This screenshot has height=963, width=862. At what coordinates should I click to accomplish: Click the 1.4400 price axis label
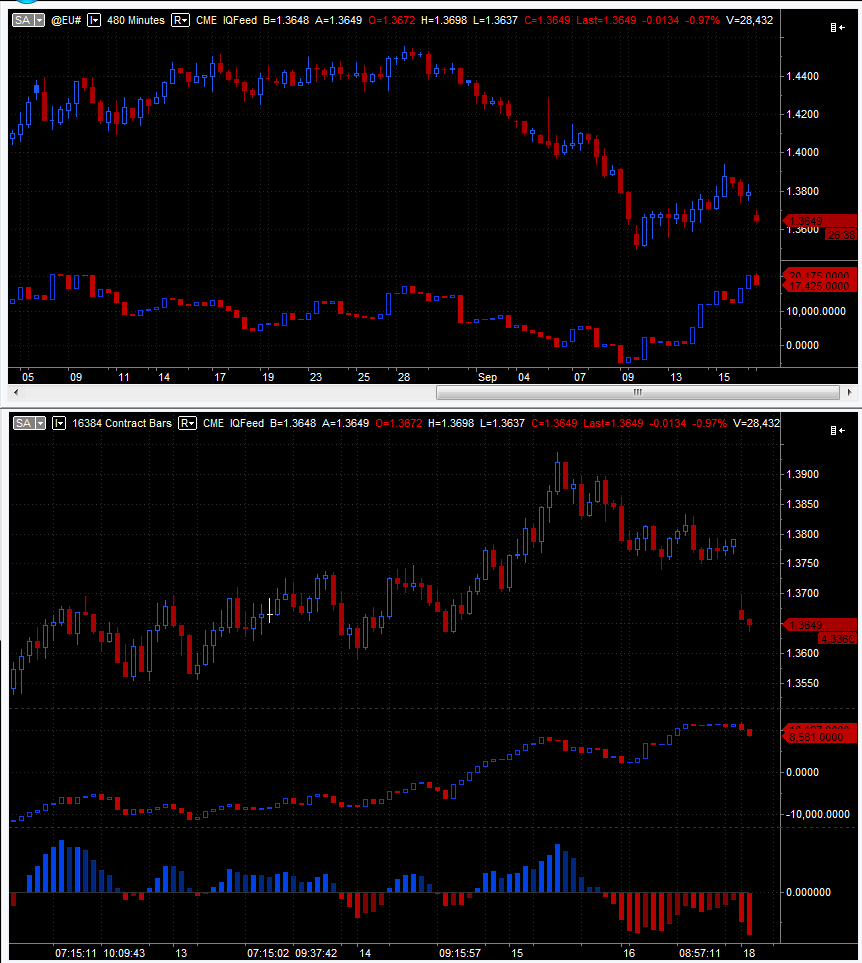(x=802, y=76)
